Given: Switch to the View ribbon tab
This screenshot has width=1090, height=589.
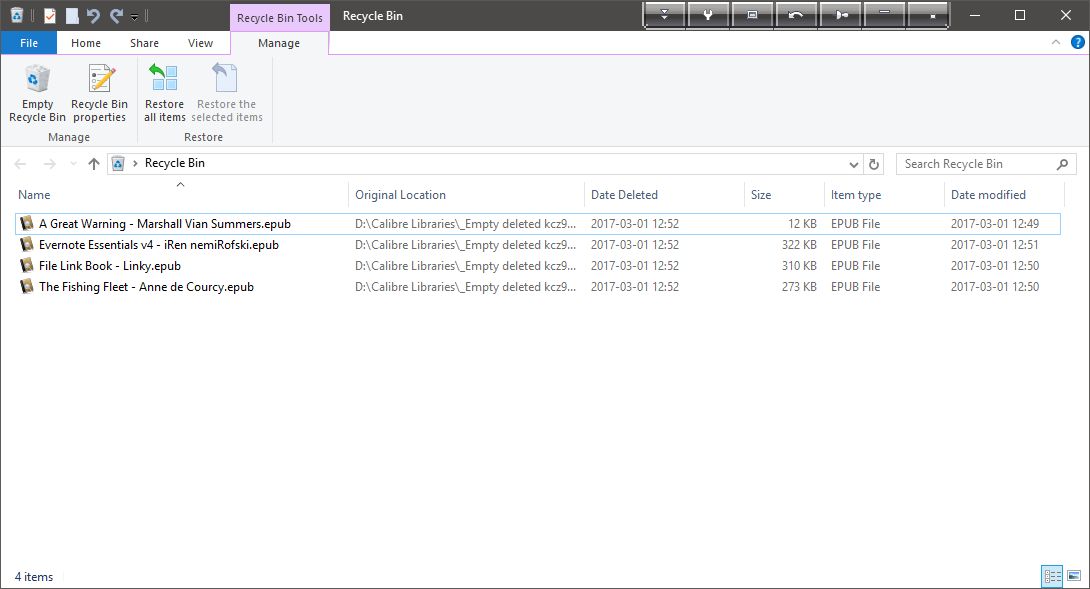Looking at the screenshot, I should 200,43.
